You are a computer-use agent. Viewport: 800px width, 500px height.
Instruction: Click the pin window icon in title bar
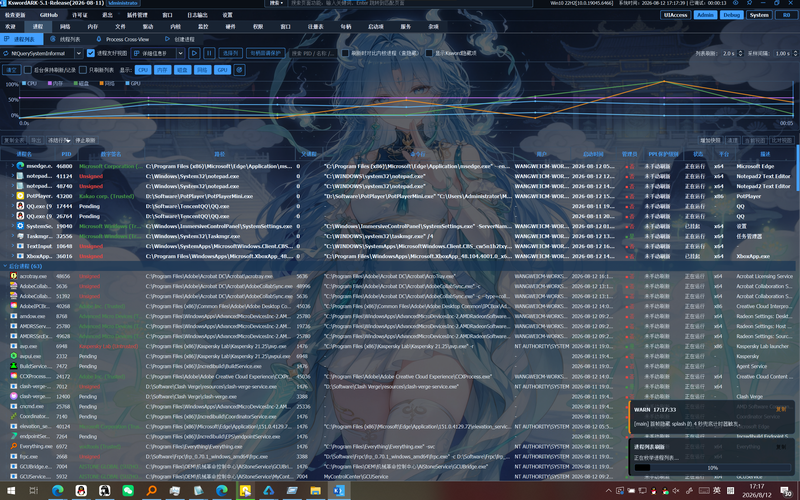click(x=749, y=3)
